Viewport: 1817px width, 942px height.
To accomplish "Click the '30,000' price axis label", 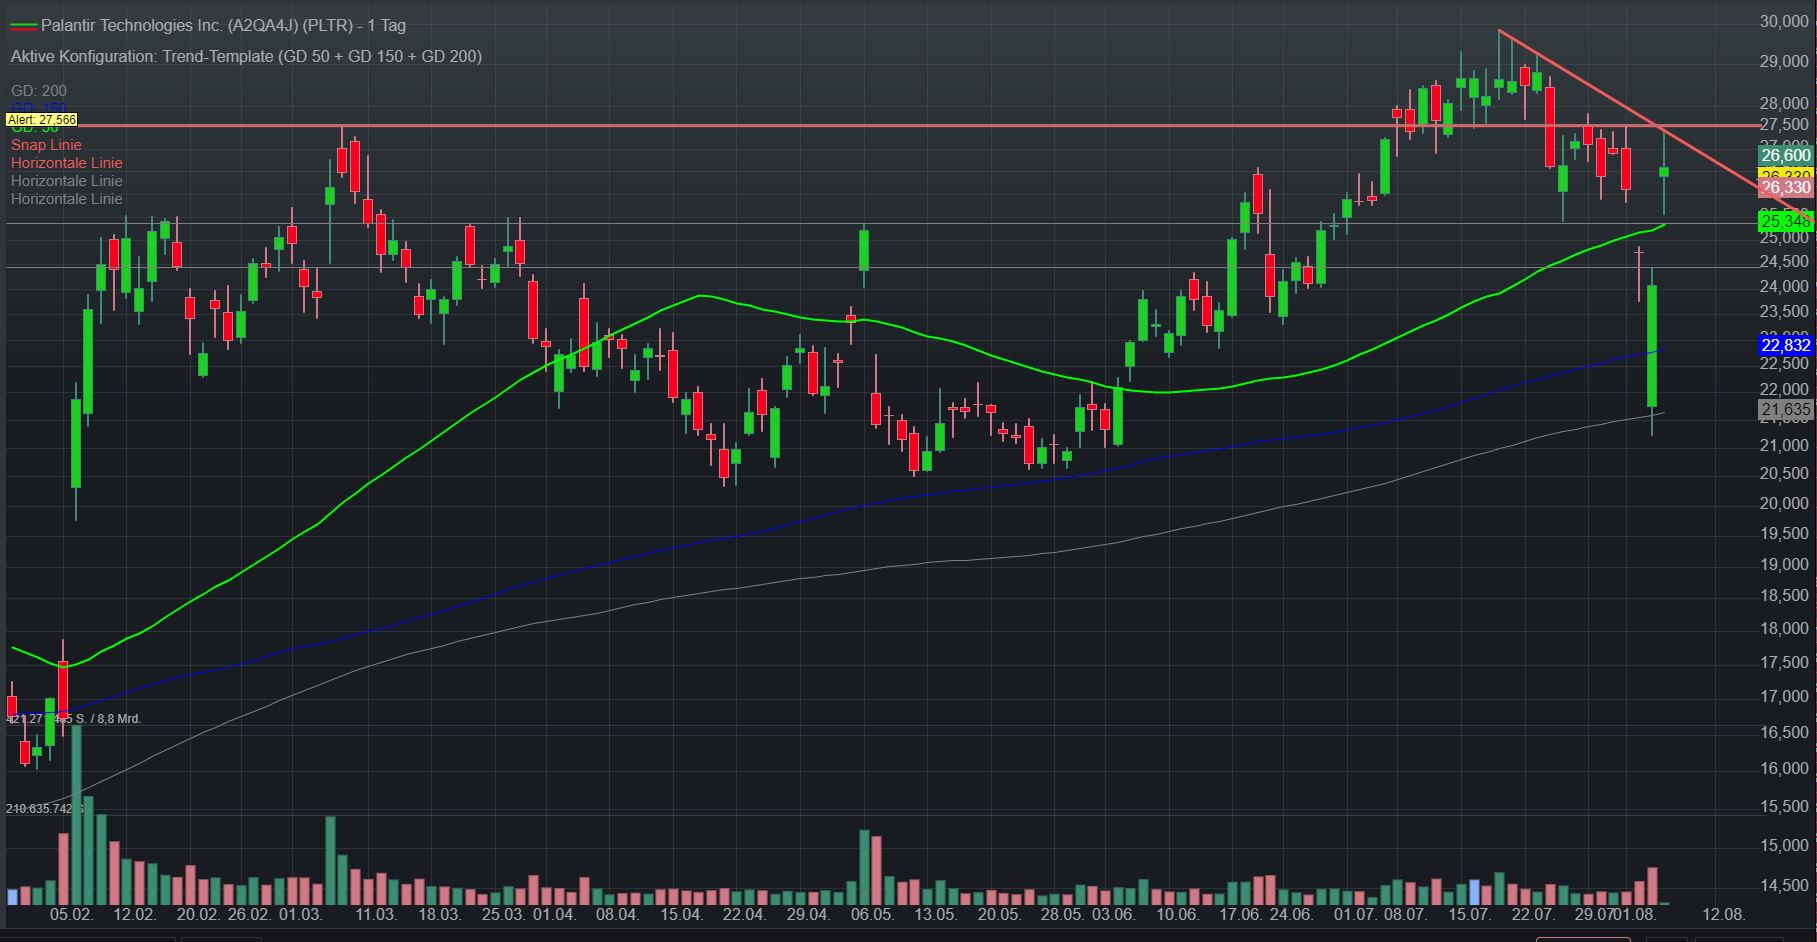I will [1785, 22].
